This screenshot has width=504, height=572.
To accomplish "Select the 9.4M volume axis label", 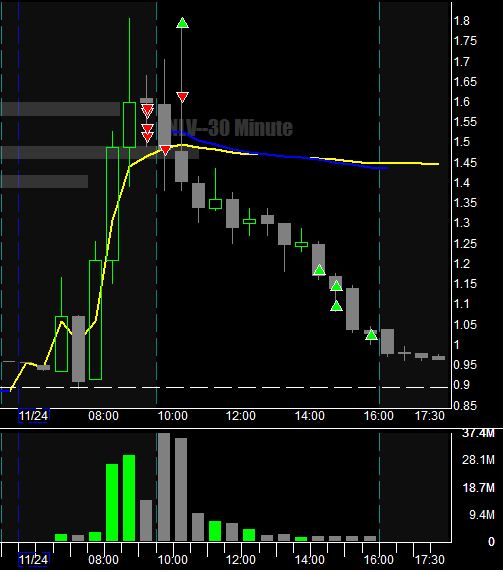I will (482, 515).
